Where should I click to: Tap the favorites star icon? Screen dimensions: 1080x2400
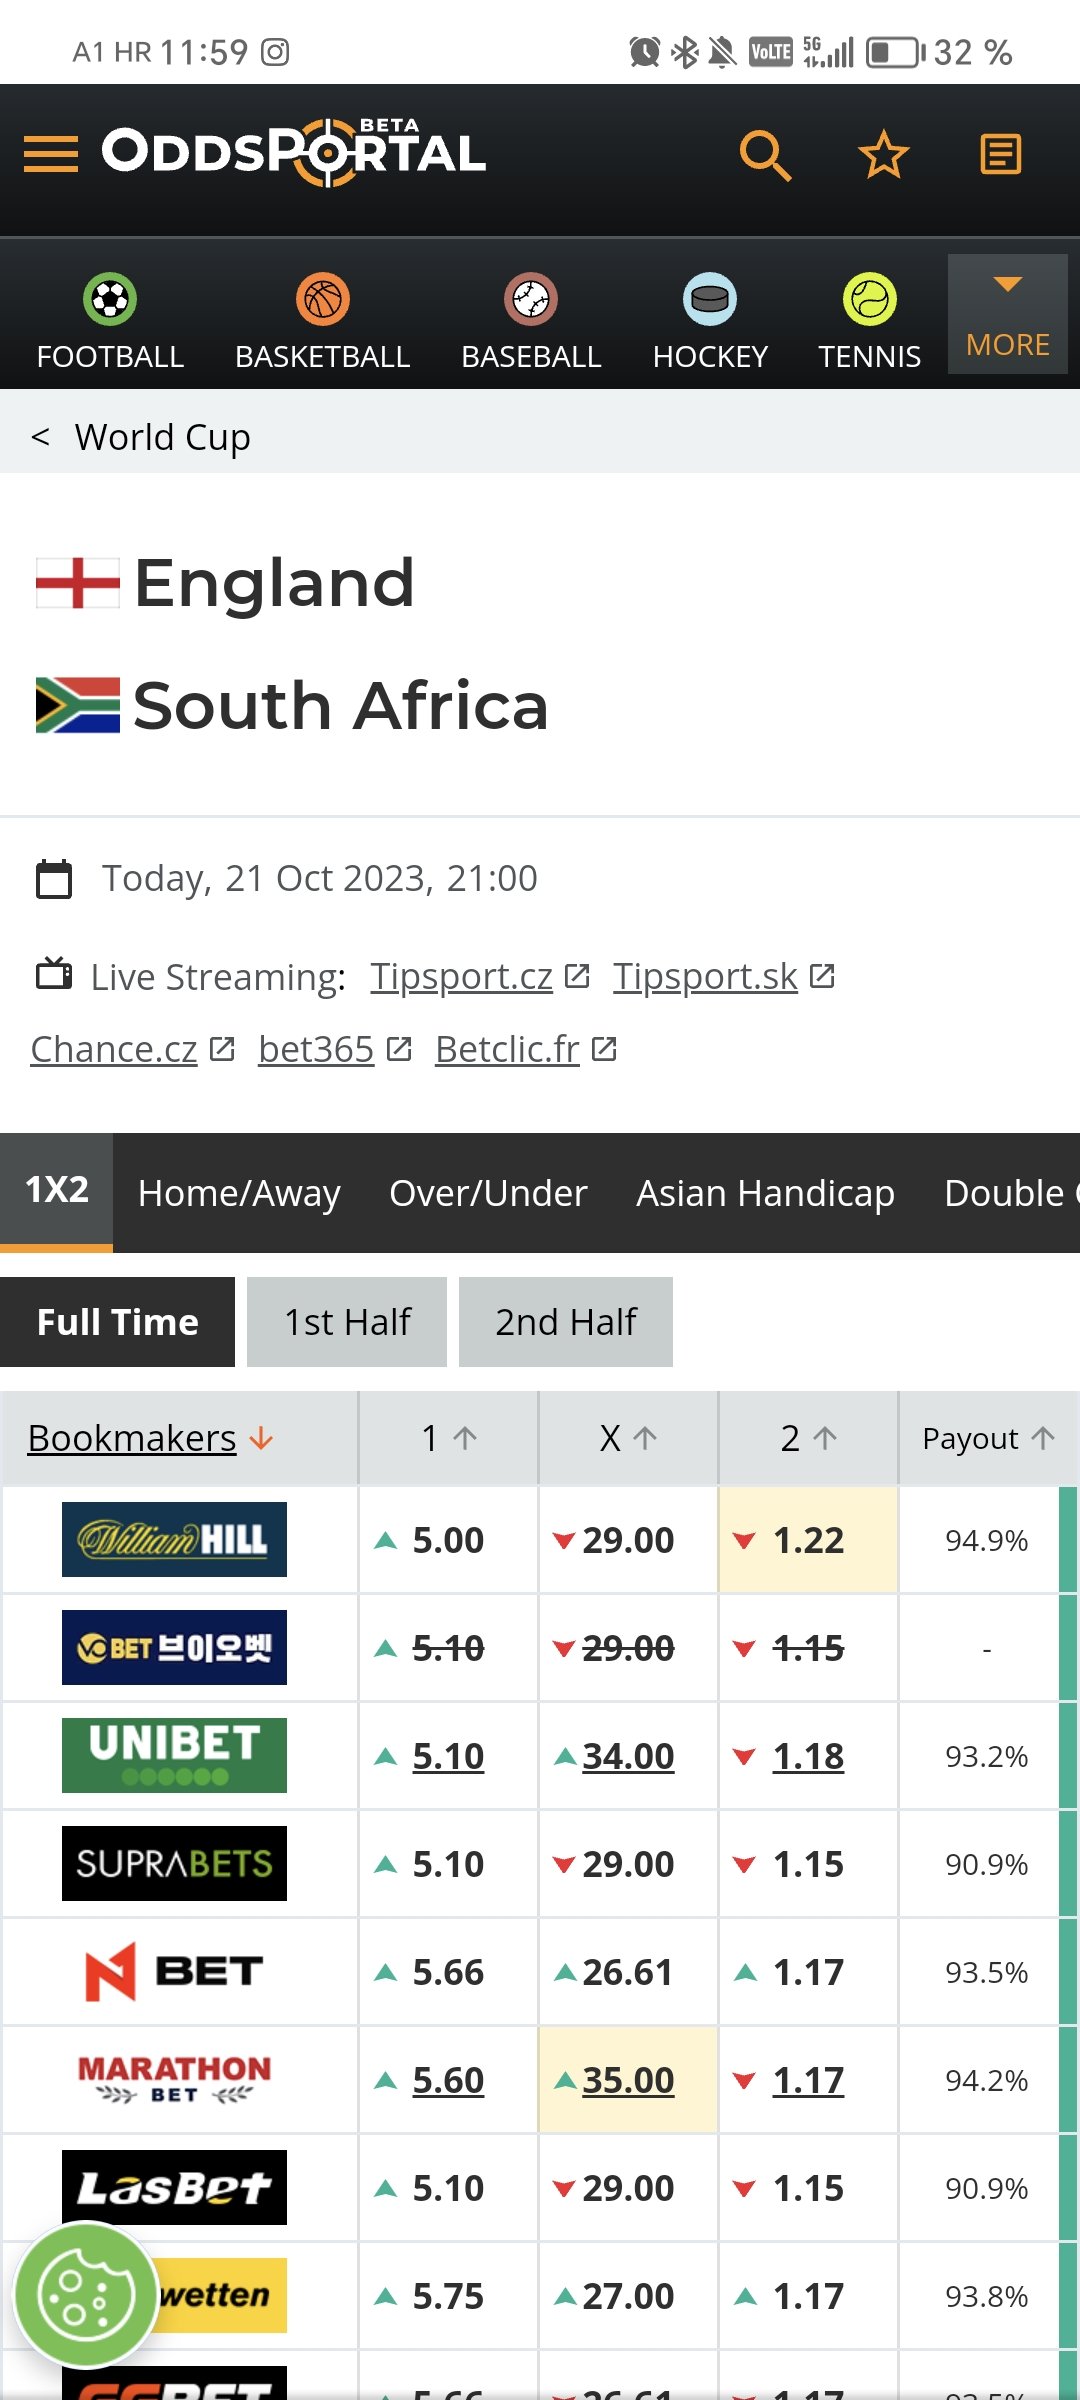884,155
